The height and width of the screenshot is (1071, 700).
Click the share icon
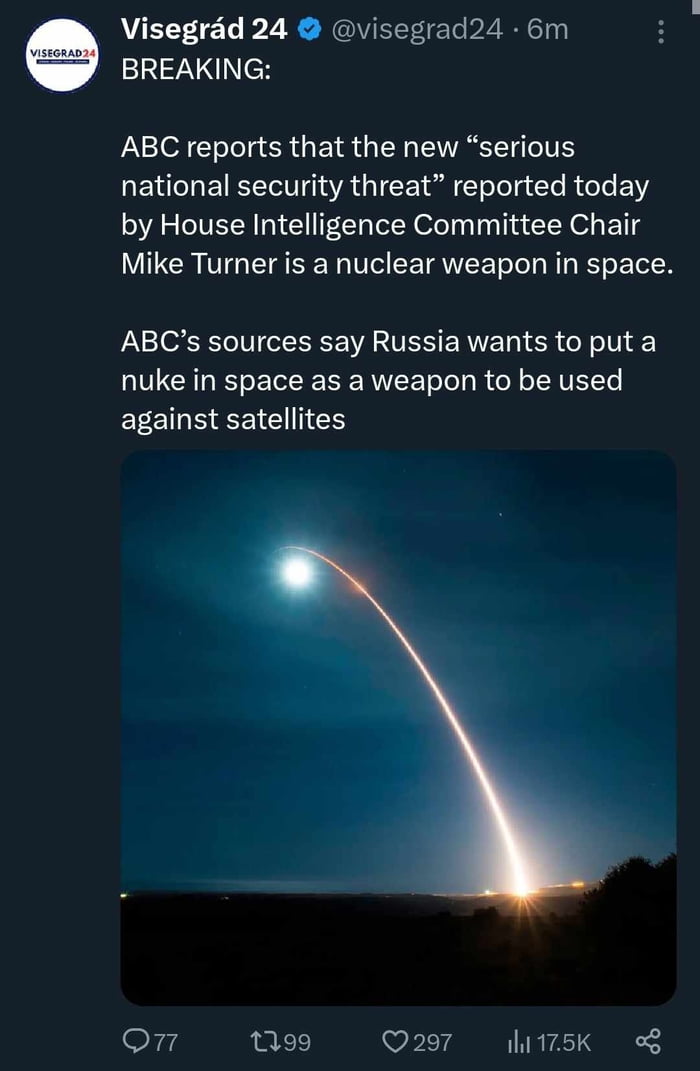point(649,1042)
